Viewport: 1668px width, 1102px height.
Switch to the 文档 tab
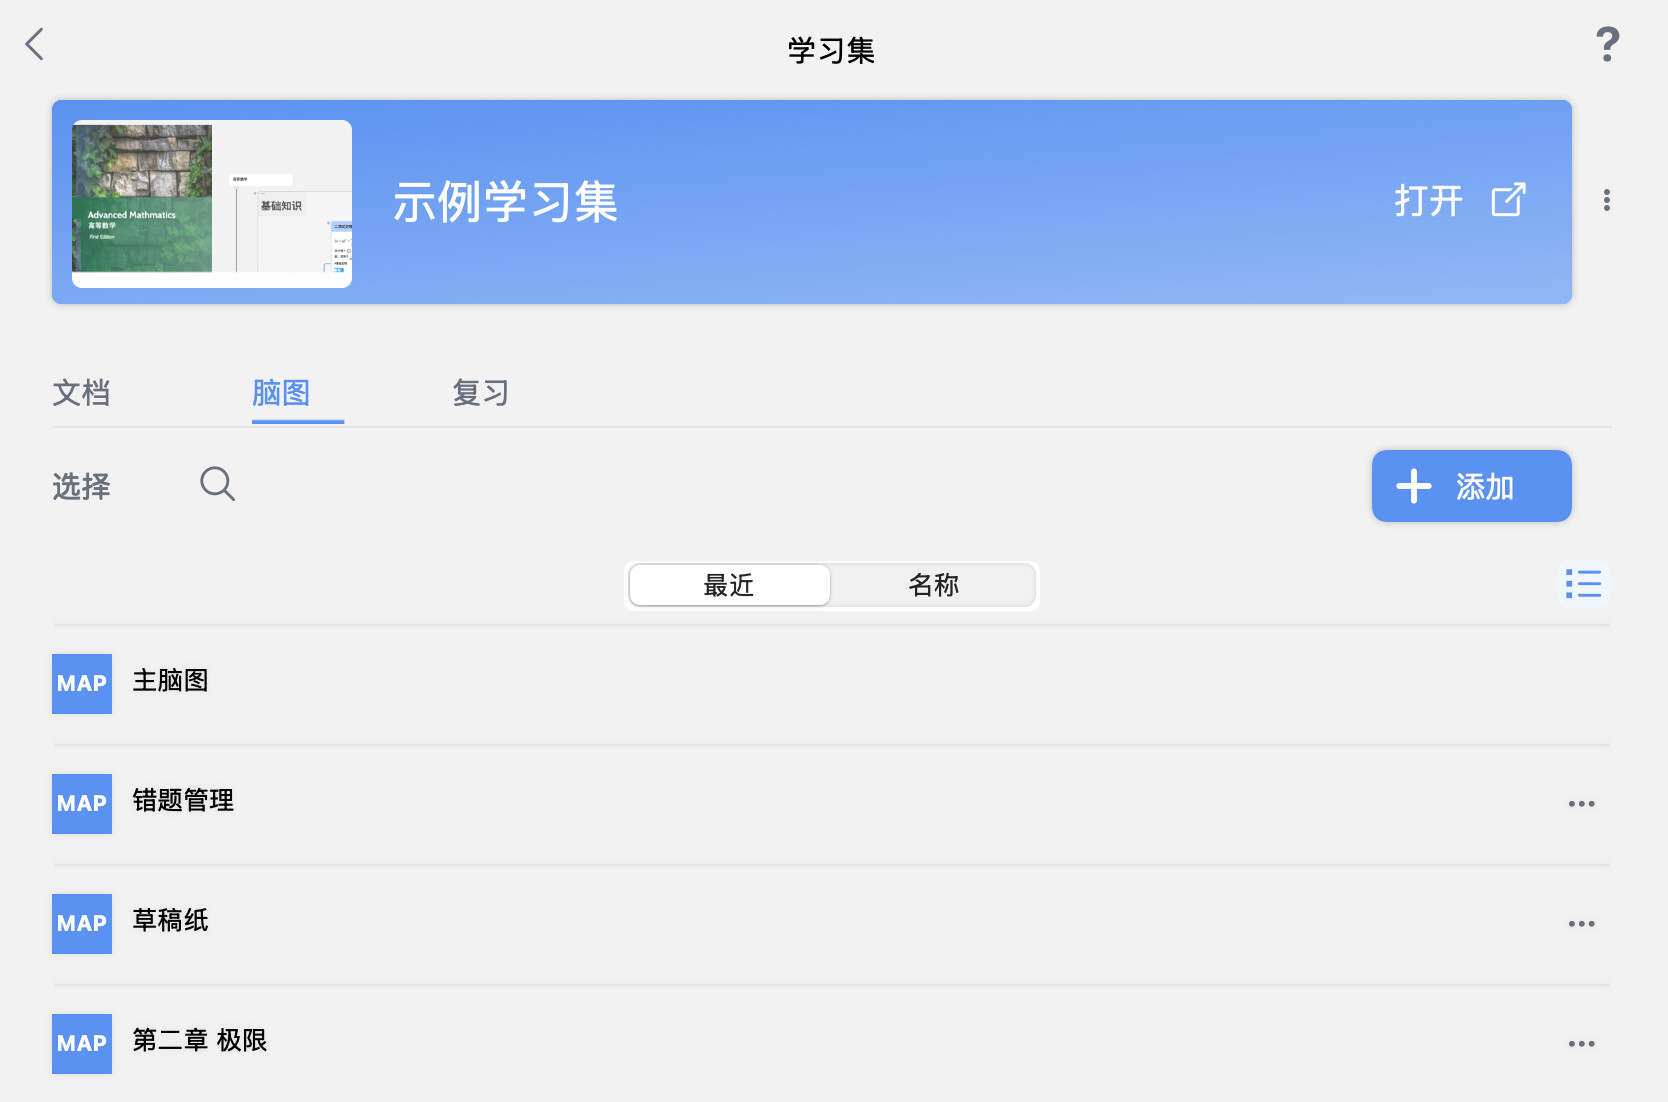click(x=82, y=393)
